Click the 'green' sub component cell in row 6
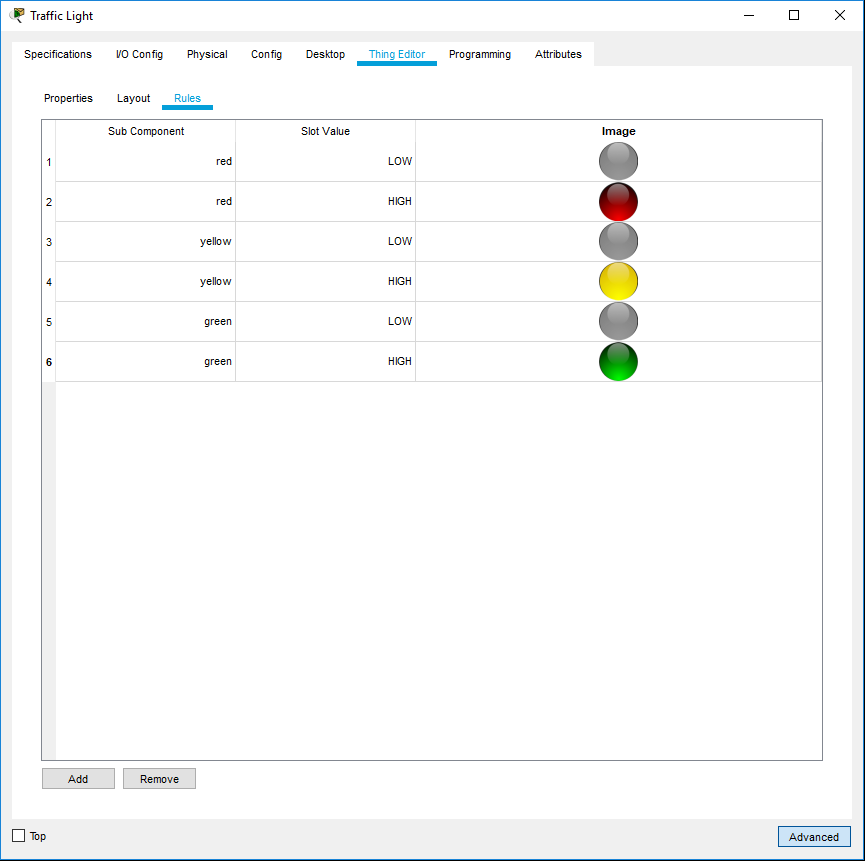865x861 pixels. click(146, 361)
